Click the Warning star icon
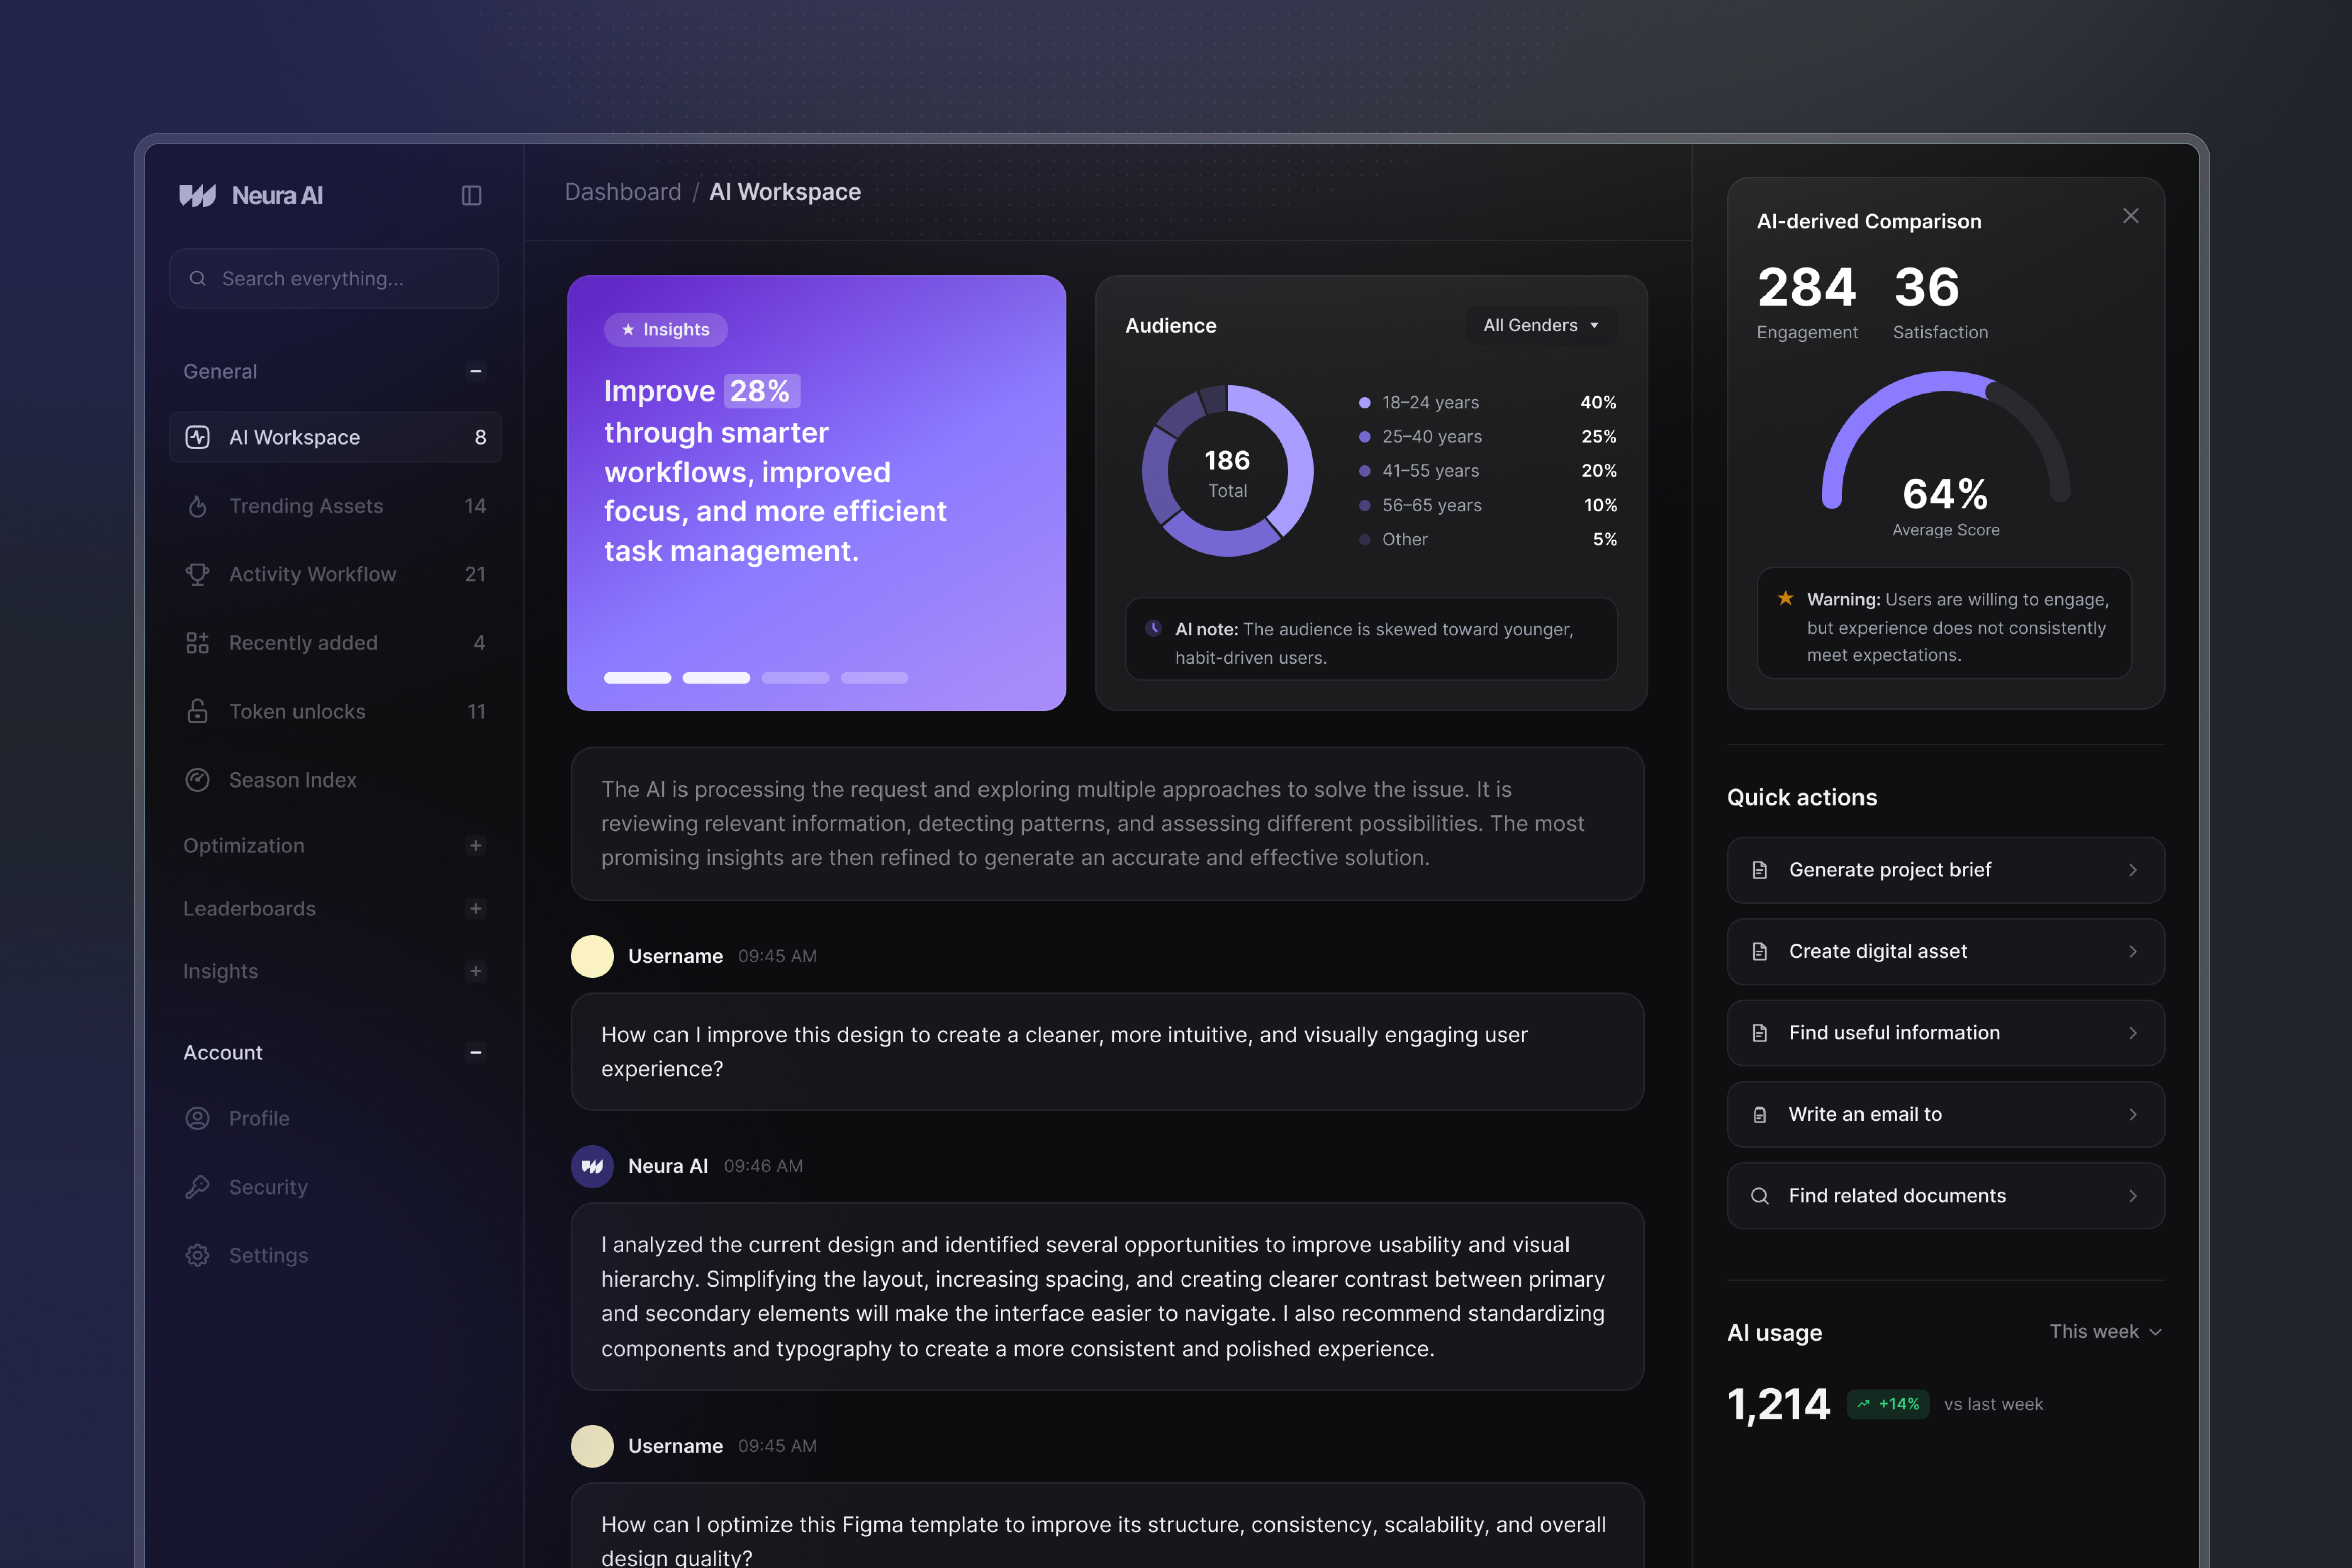The width and height of the screenshot is (2352, 1568). [x=1785, y=598]
